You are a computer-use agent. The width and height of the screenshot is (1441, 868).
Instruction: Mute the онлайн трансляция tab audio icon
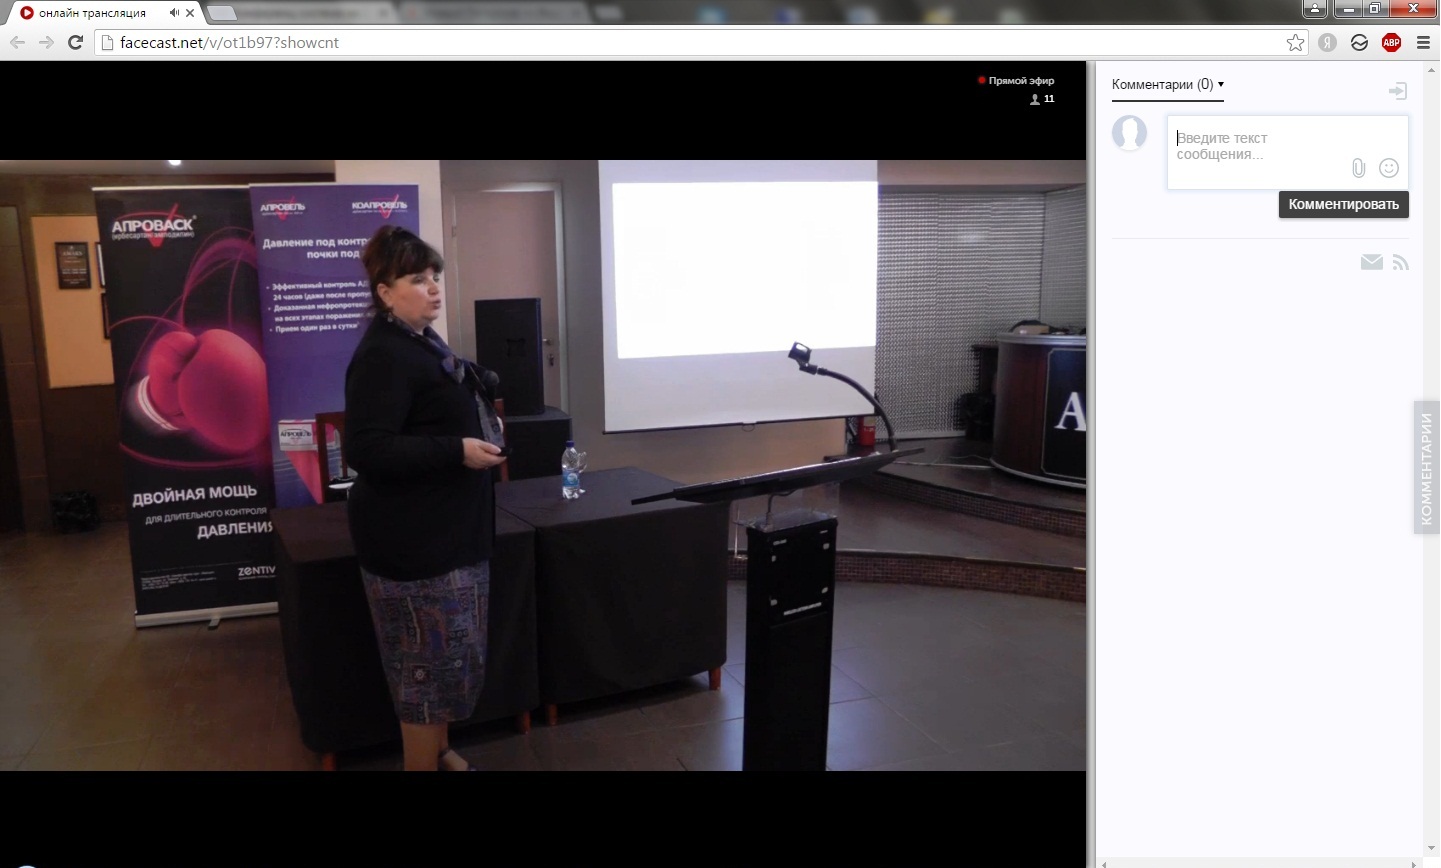[174, 13]
